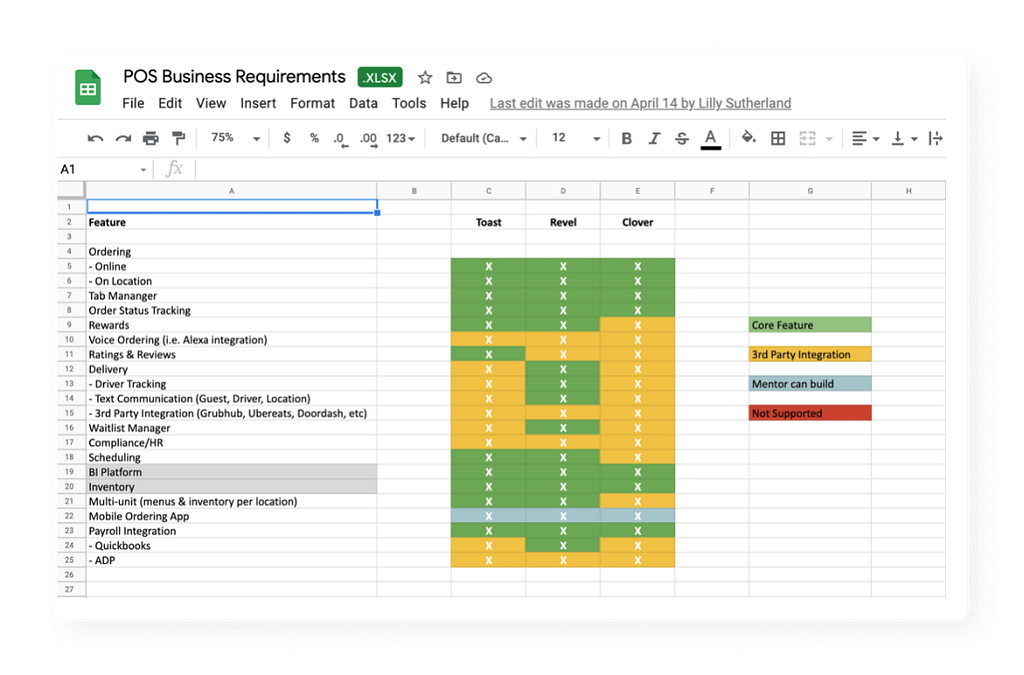Select the Clover column heading cell

coord(637,222)
